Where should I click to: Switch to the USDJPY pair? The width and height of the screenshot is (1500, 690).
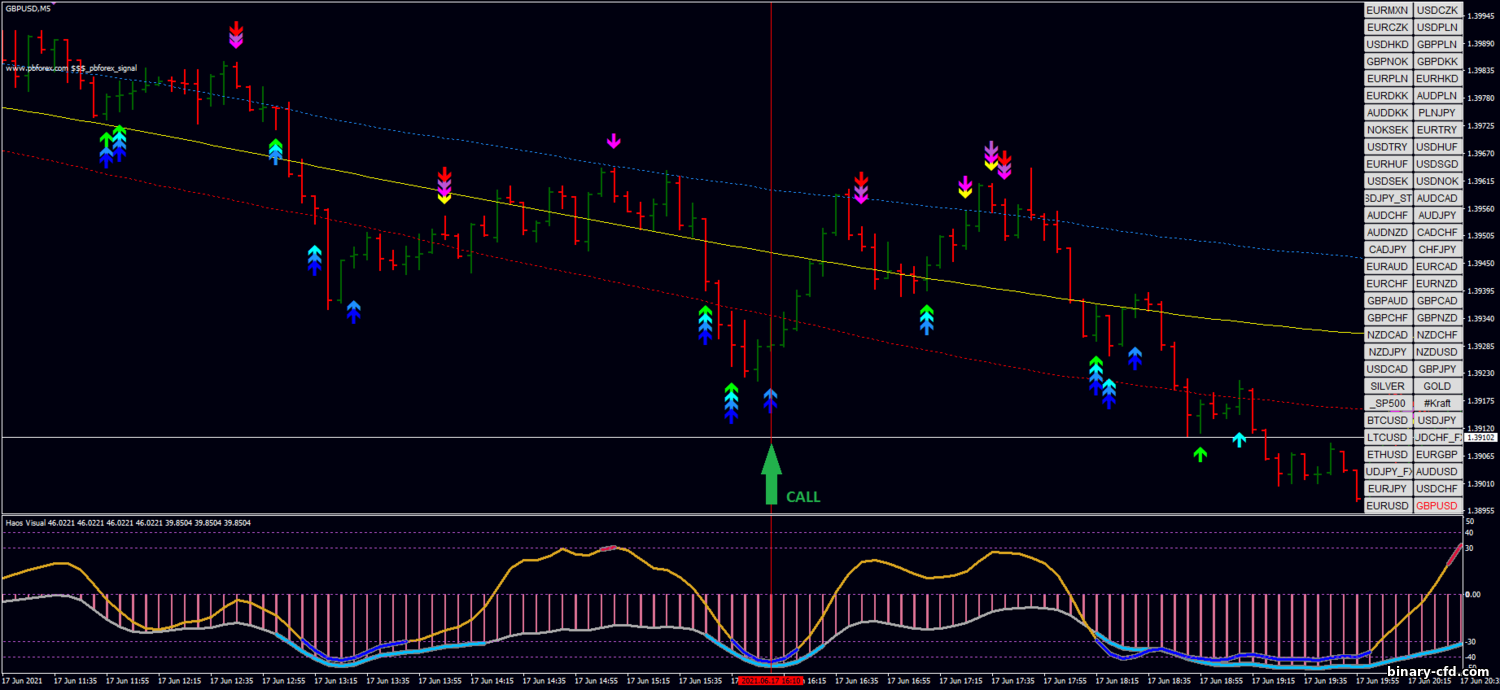[x=1437, y=420]
